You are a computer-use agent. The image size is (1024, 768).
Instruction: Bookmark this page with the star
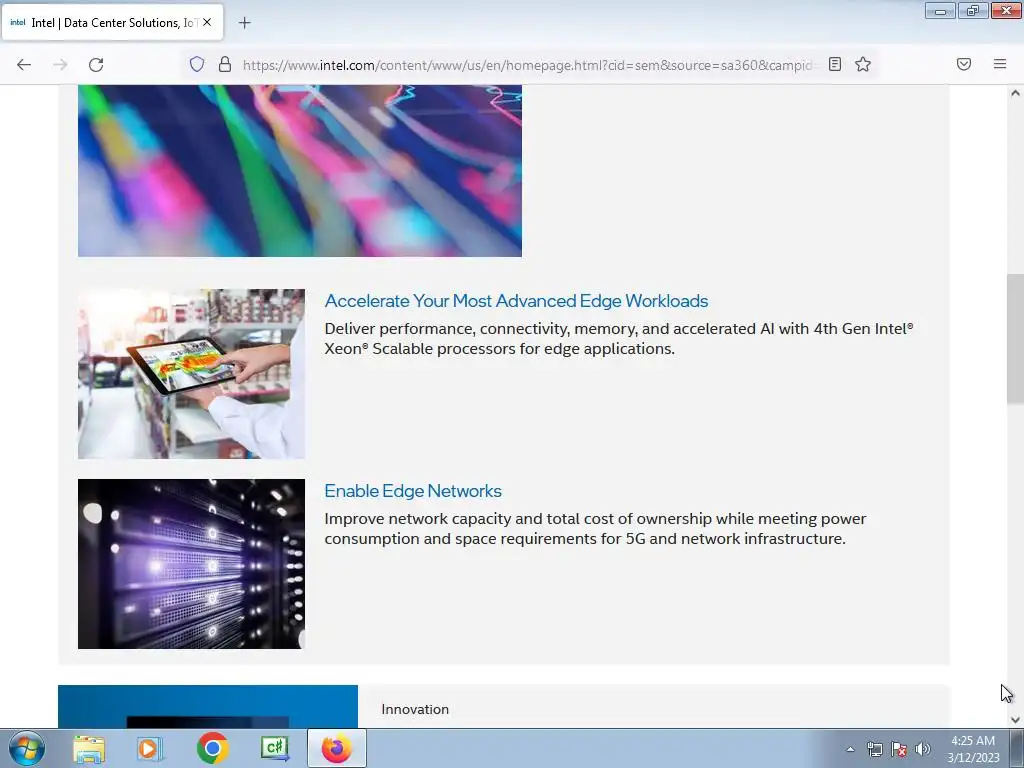[x=863, y=64]
